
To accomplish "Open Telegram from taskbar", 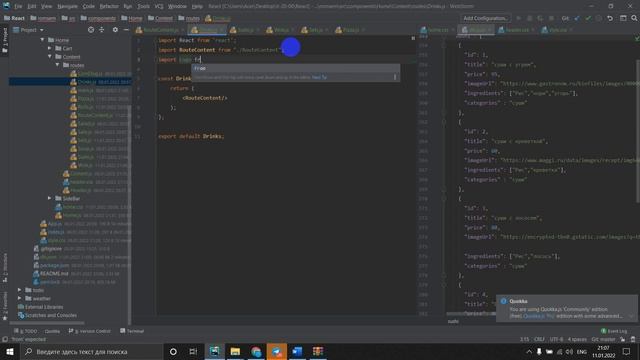I will click(x=277, y=352).
